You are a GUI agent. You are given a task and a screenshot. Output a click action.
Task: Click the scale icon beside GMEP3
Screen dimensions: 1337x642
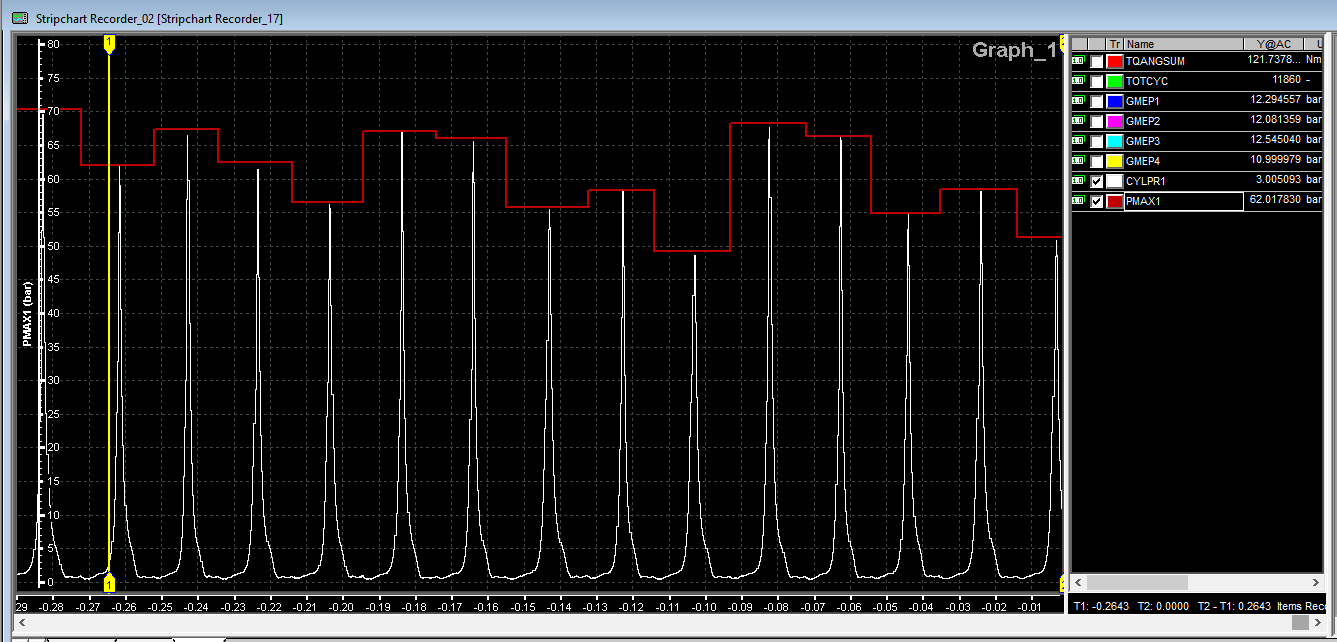point(1078,141)
